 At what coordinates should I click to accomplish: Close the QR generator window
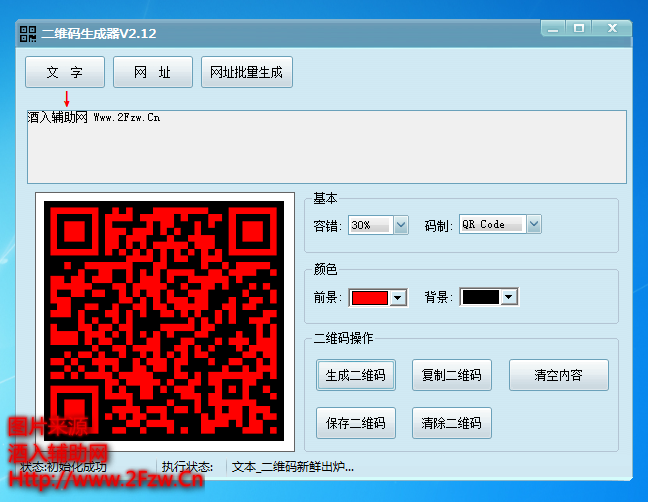click(612, 29)
